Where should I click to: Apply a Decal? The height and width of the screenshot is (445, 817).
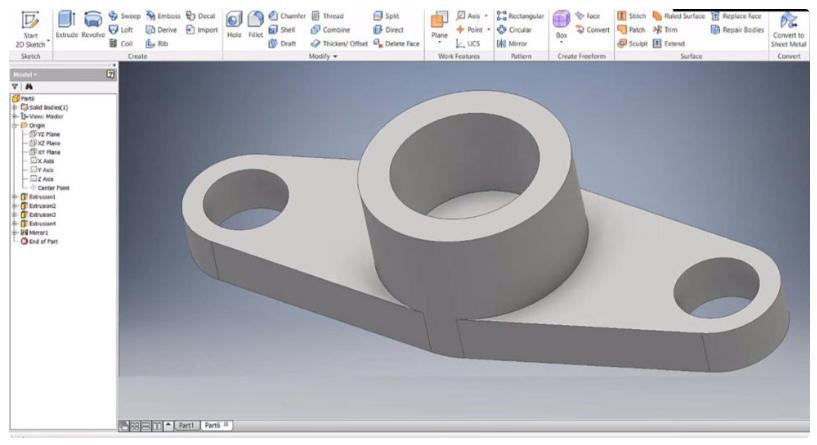click(201, 16)
